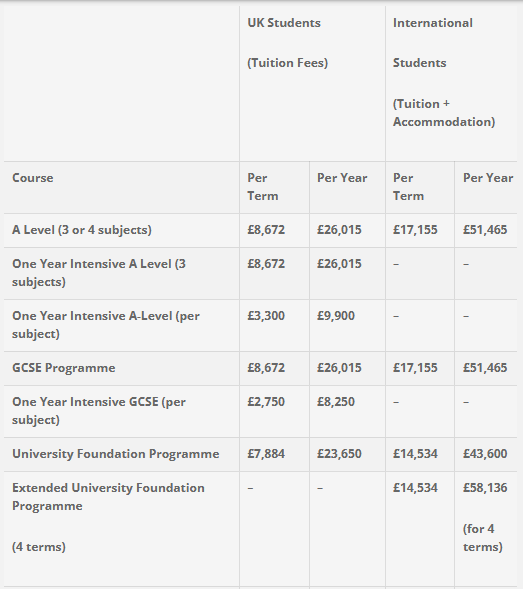Click GCSE Programme £17,155 international term fee
Viewport: 523px width, 589px height.
point(415,368)
